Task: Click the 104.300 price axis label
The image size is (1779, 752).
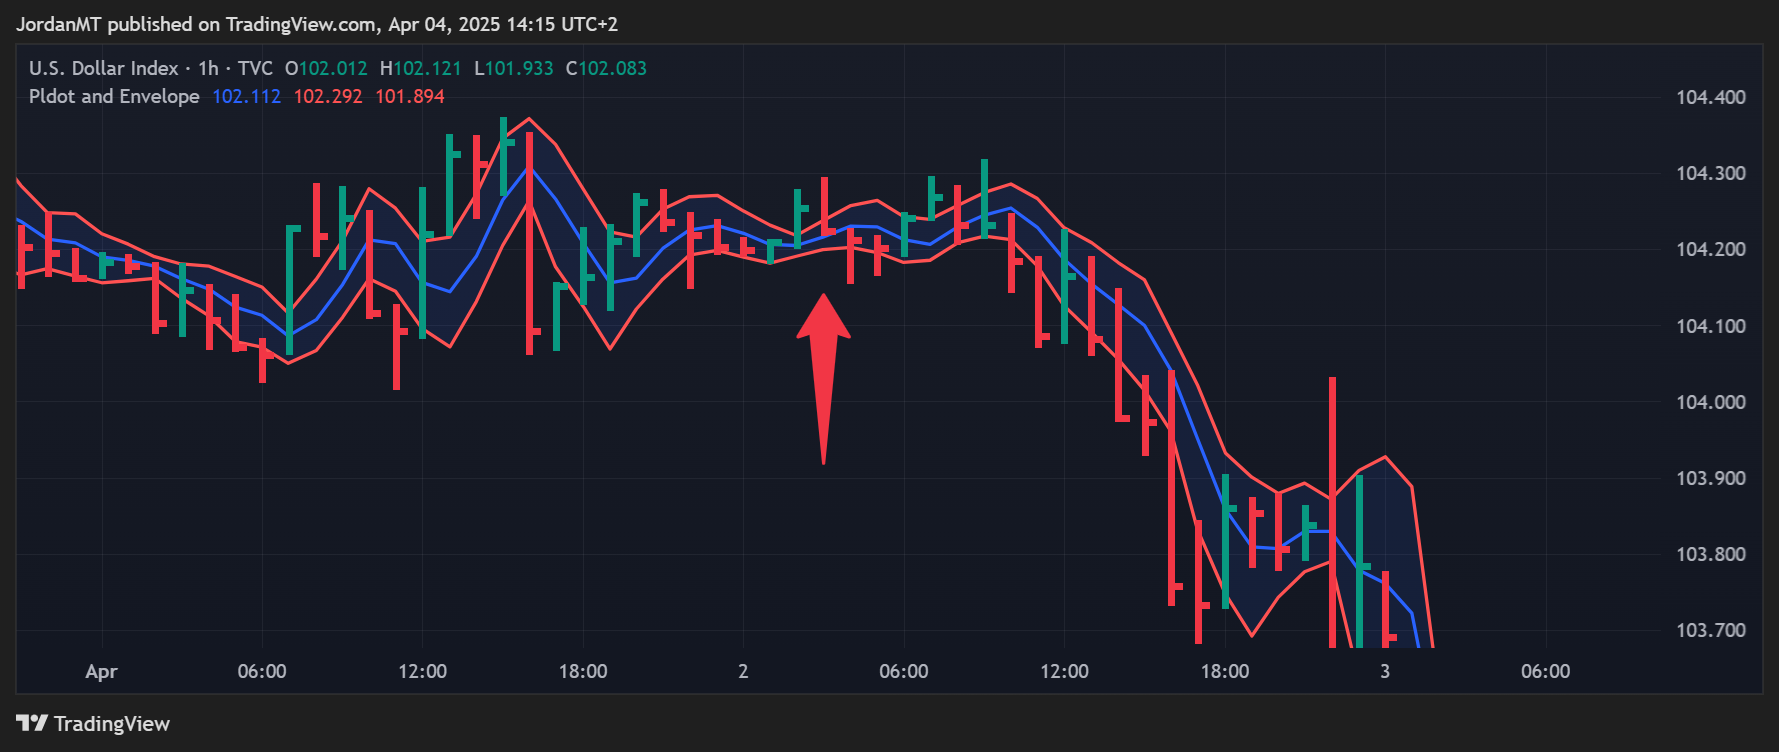Action: (x=1711, y=173)
